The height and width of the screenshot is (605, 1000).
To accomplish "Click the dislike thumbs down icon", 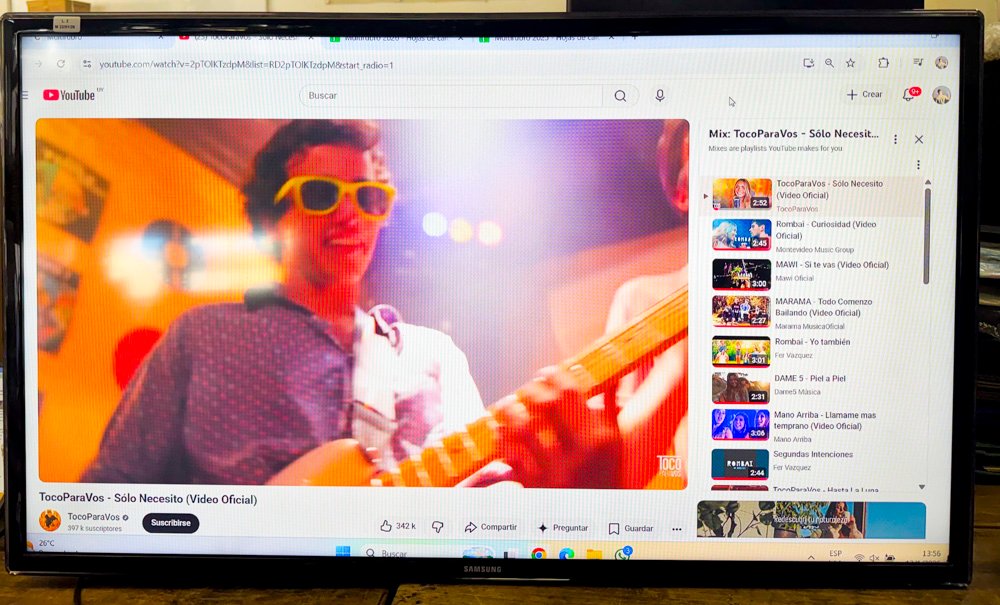I will tap(437, 526).
